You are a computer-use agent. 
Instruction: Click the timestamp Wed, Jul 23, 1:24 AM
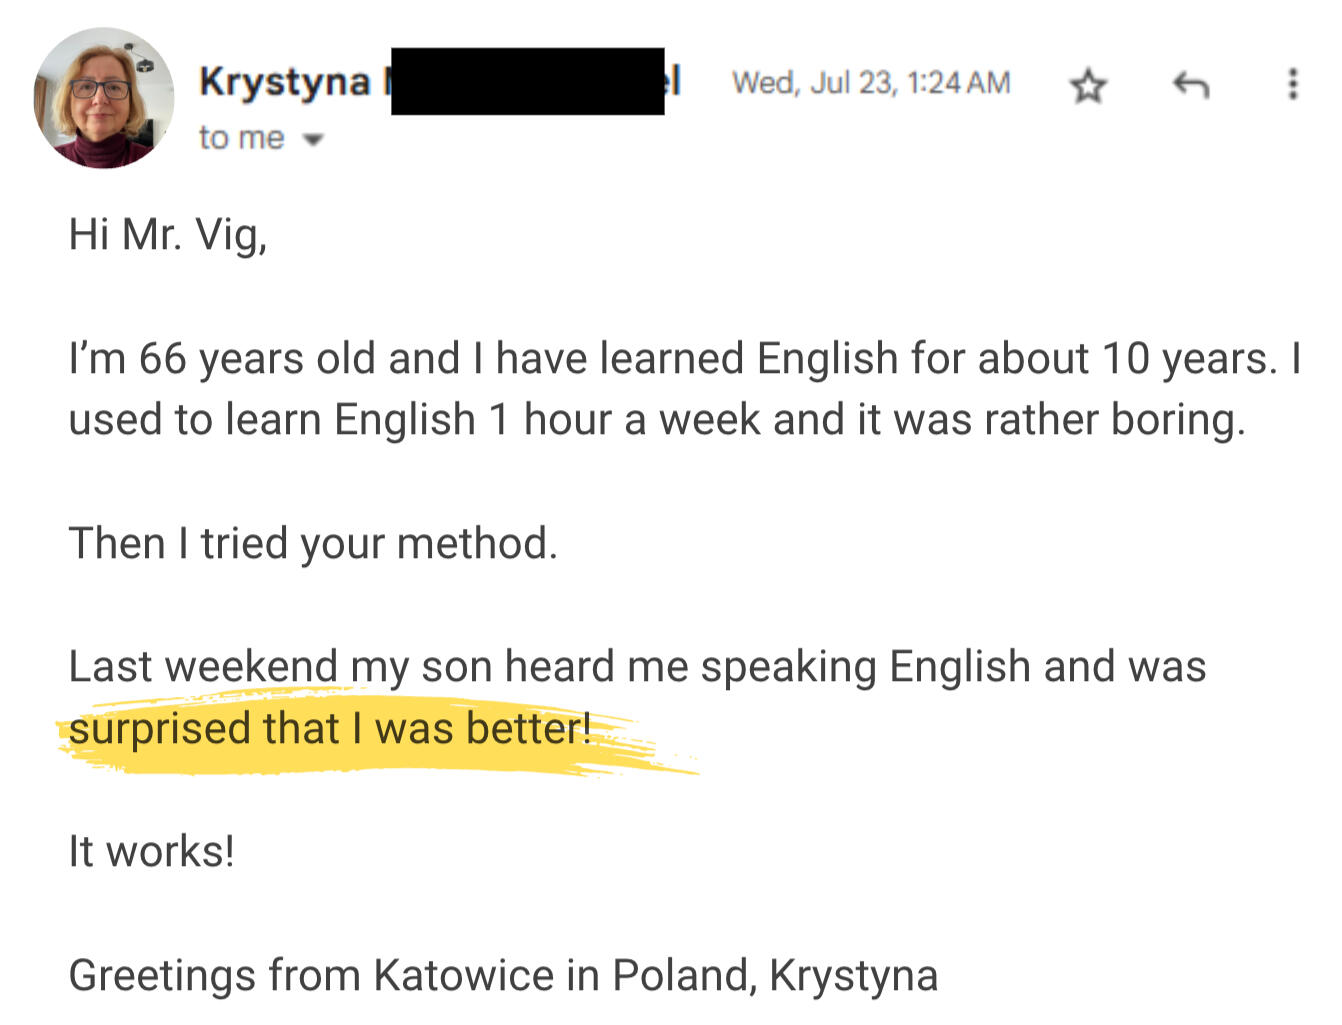click(x=871, y=82)
